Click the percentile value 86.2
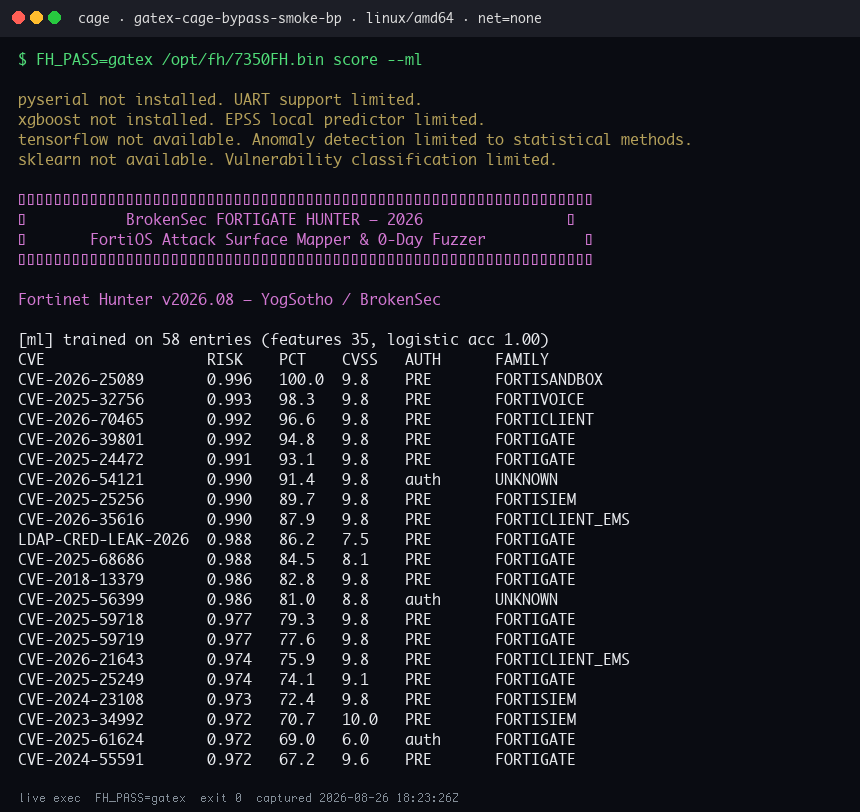This screenshot has height=812, width=860. point(297,539)
